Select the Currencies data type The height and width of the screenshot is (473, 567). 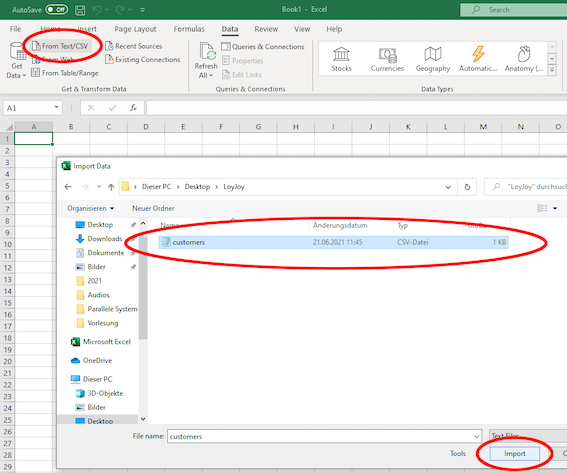click(387, 59)
